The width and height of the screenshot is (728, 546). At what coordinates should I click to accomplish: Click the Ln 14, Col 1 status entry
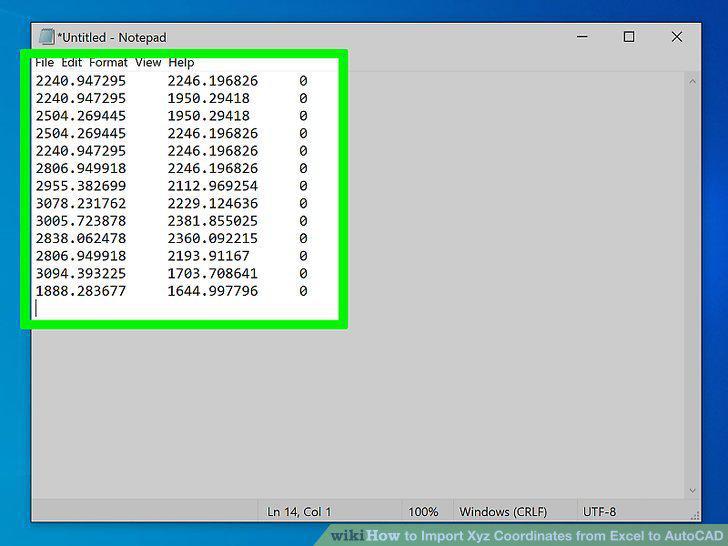pos(299,512)
